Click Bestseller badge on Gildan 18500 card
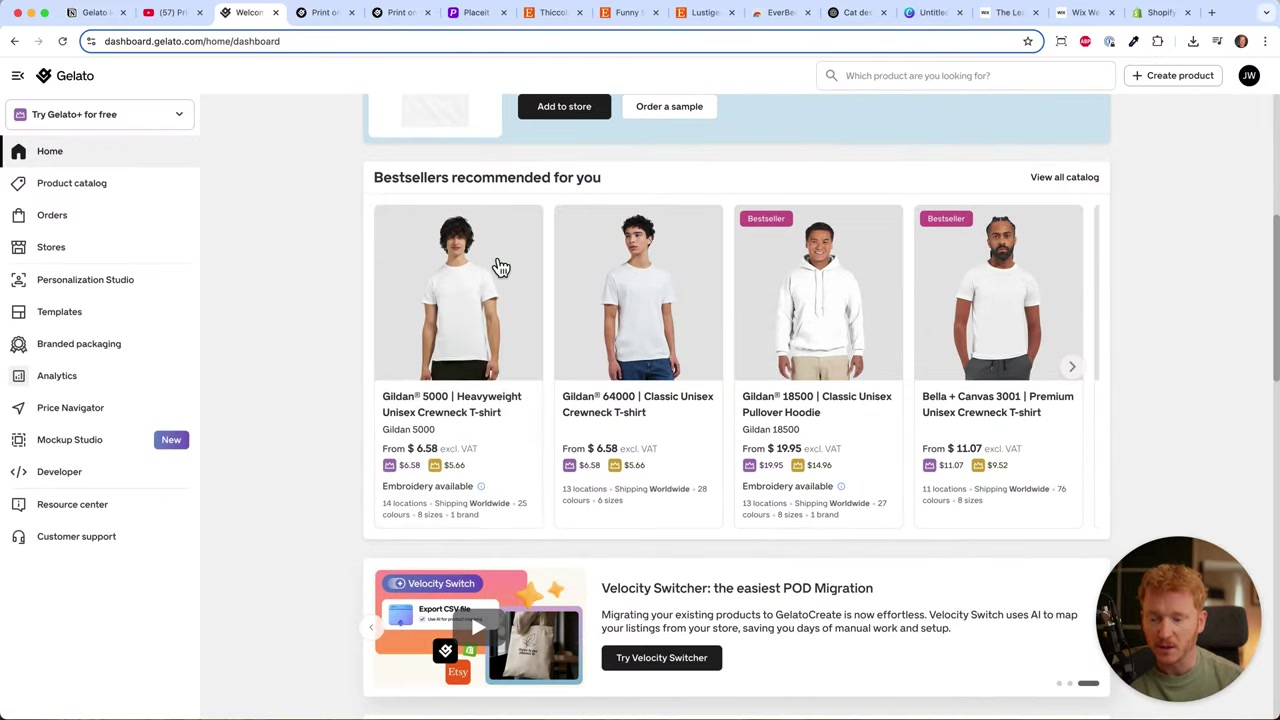This screenshot has height=720, width=1280. click(766, 219)
